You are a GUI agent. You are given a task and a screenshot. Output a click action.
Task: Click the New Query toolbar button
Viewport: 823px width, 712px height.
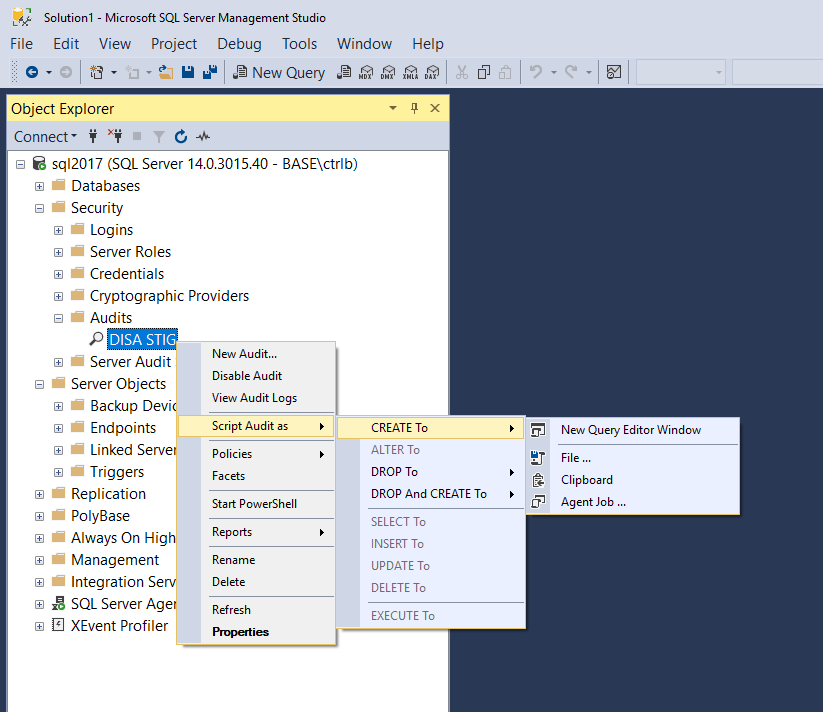point(278,72)
